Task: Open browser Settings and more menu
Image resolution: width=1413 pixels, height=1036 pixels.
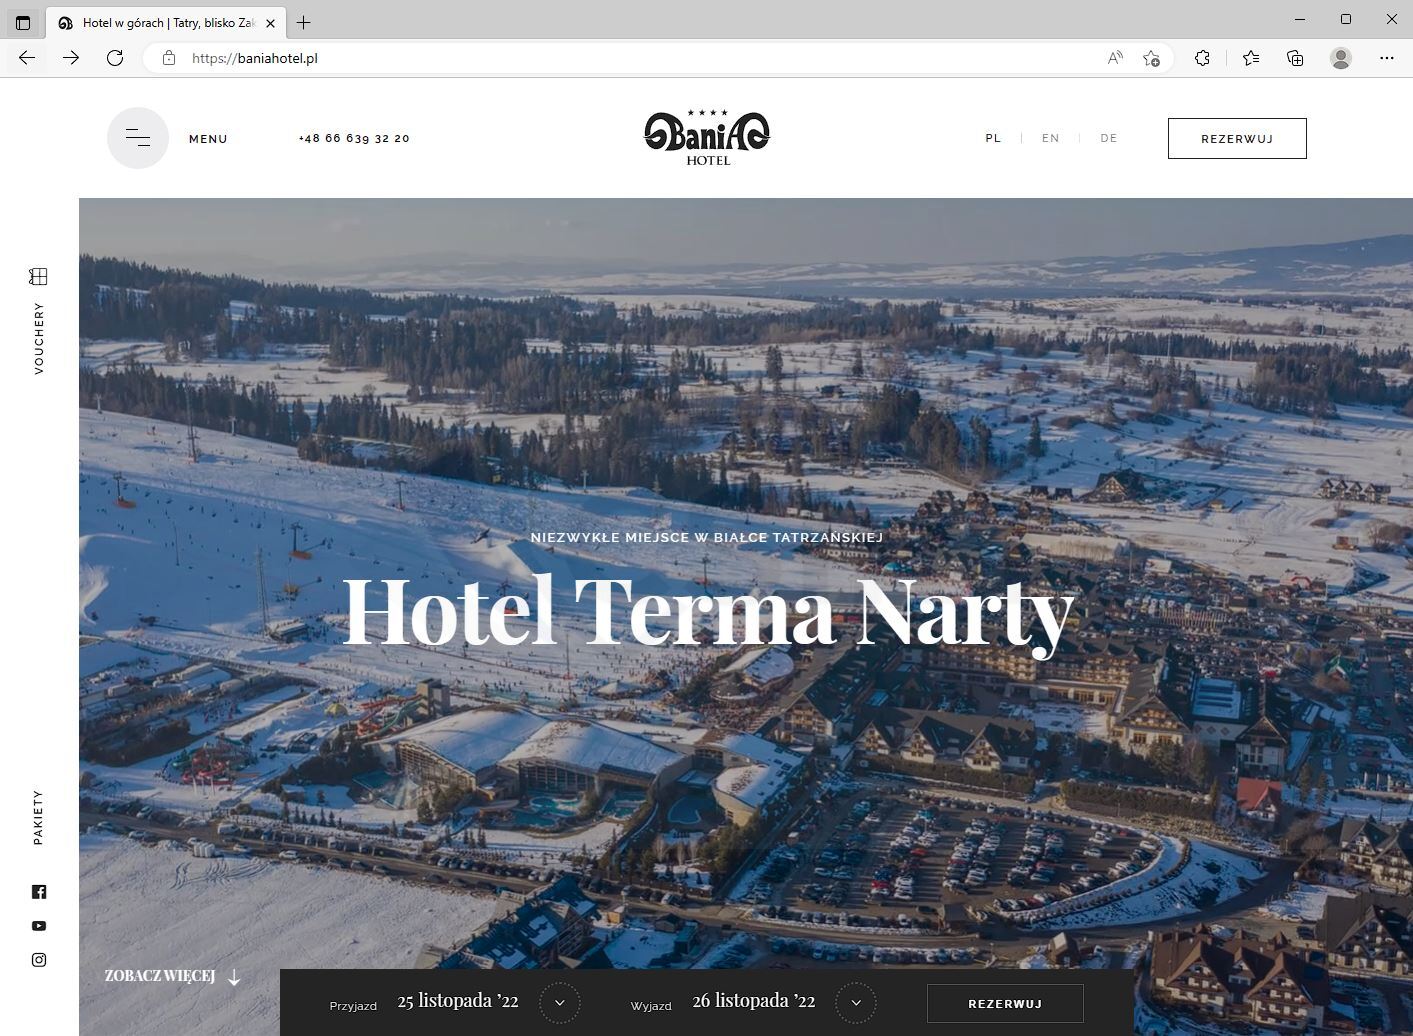Action: pyautogui.click(x=1386, y=58)
